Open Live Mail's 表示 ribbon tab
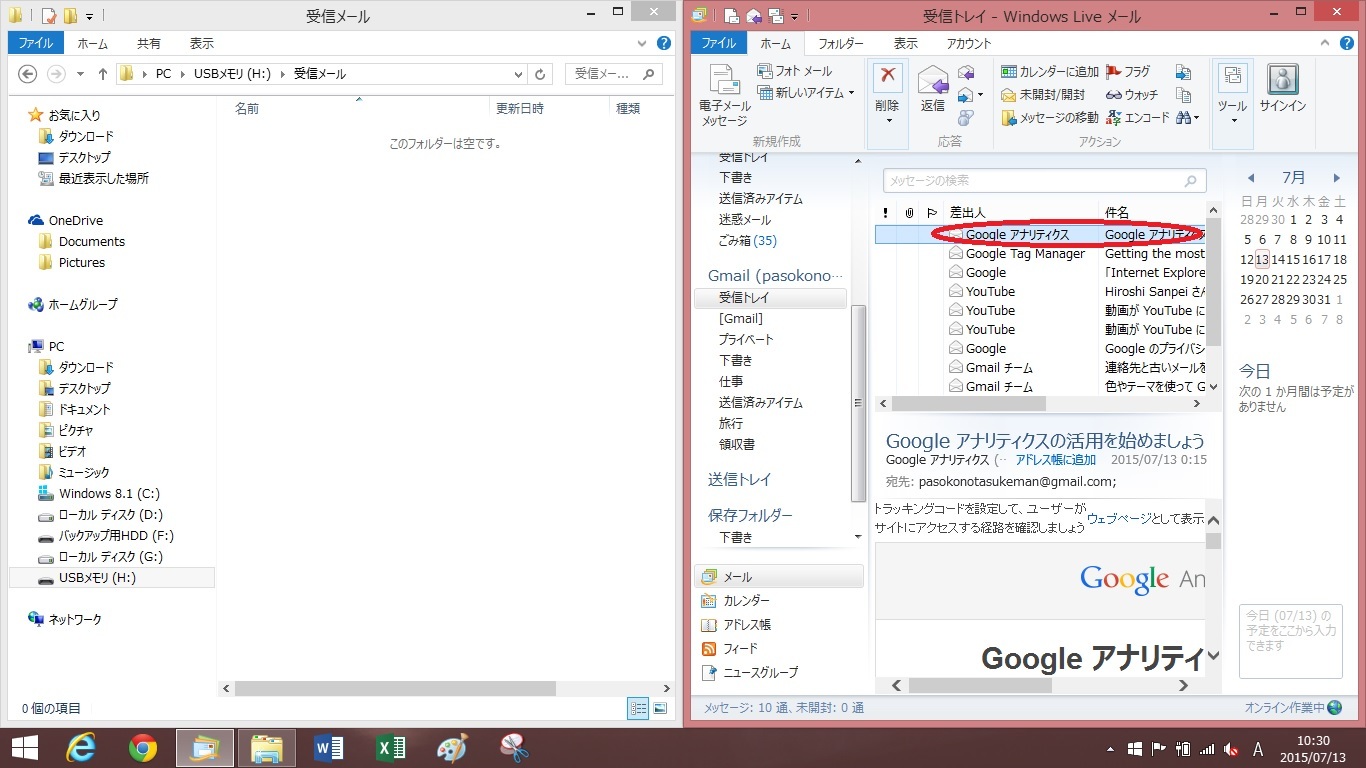Screen dimensions: 1366x768 [905, 43]
